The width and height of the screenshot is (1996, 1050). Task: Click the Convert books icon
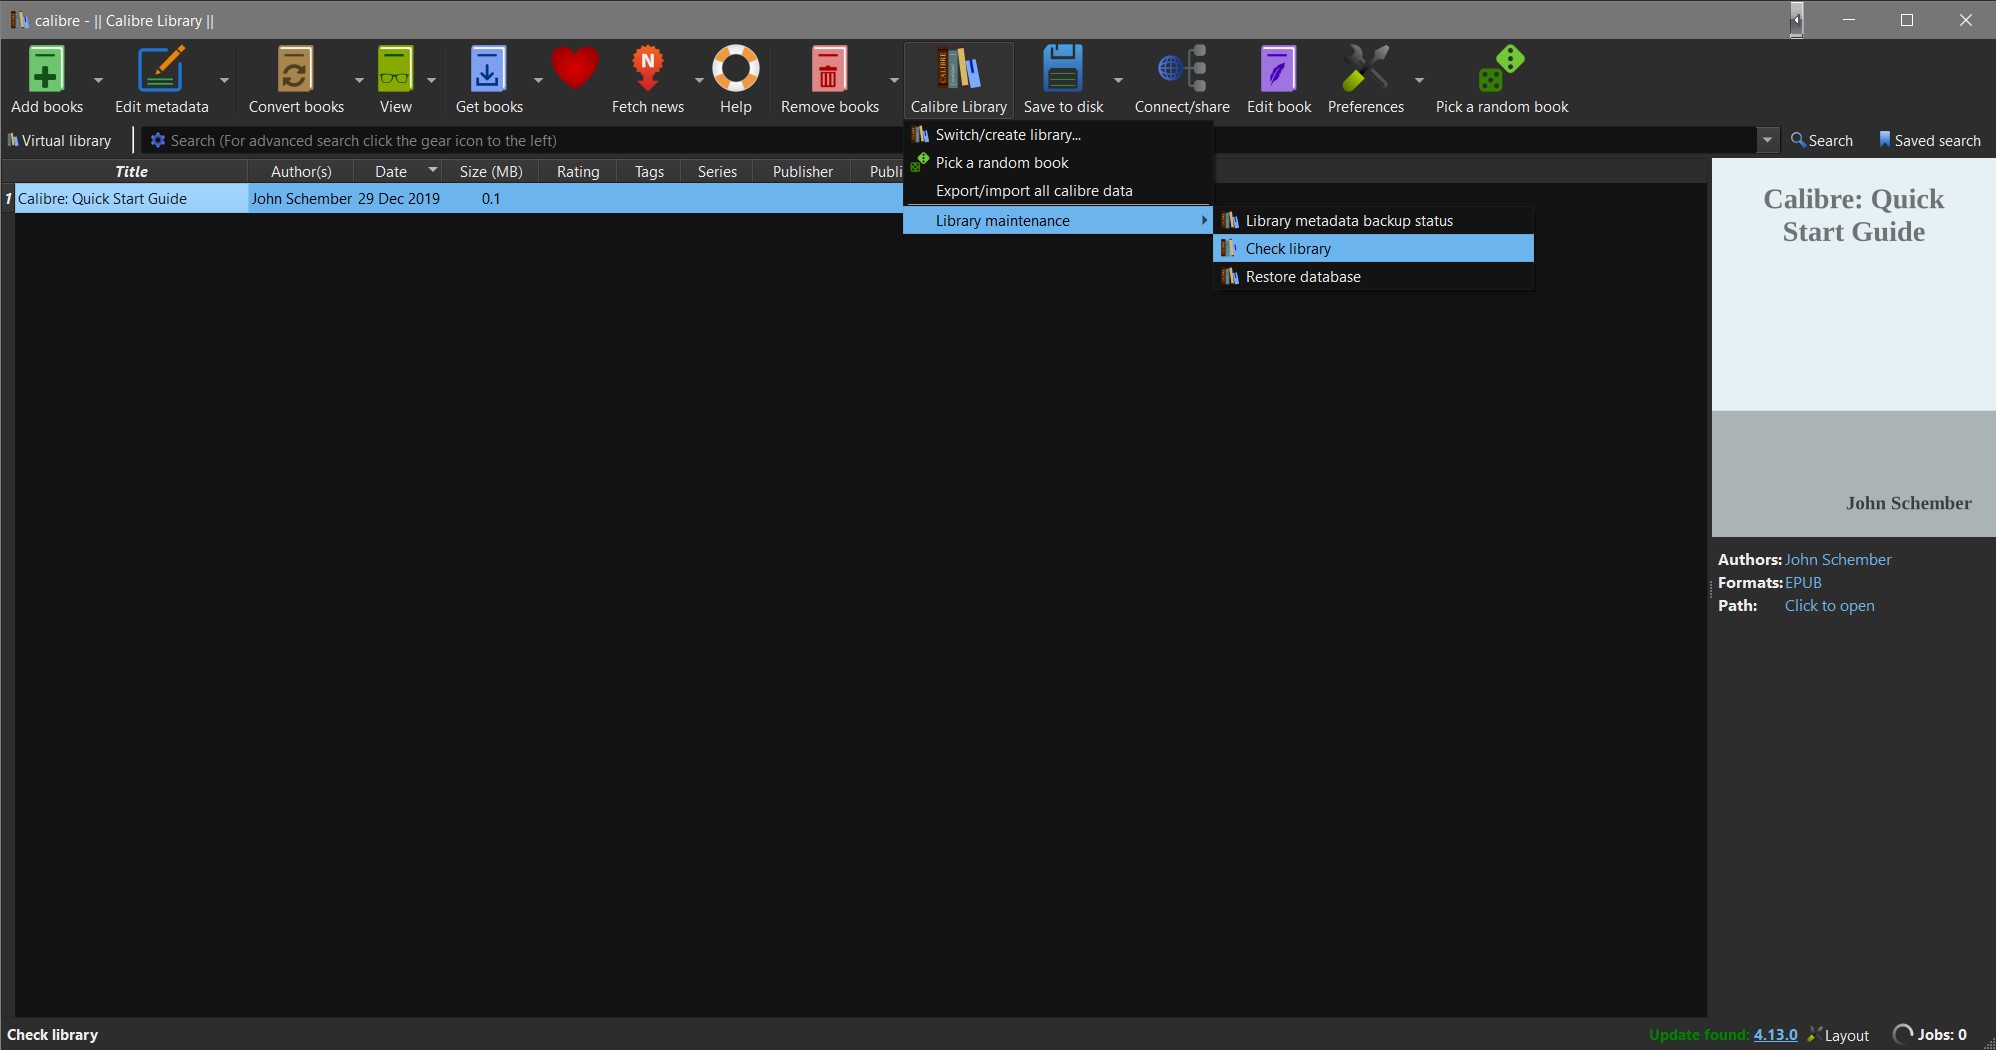point(295,69)
